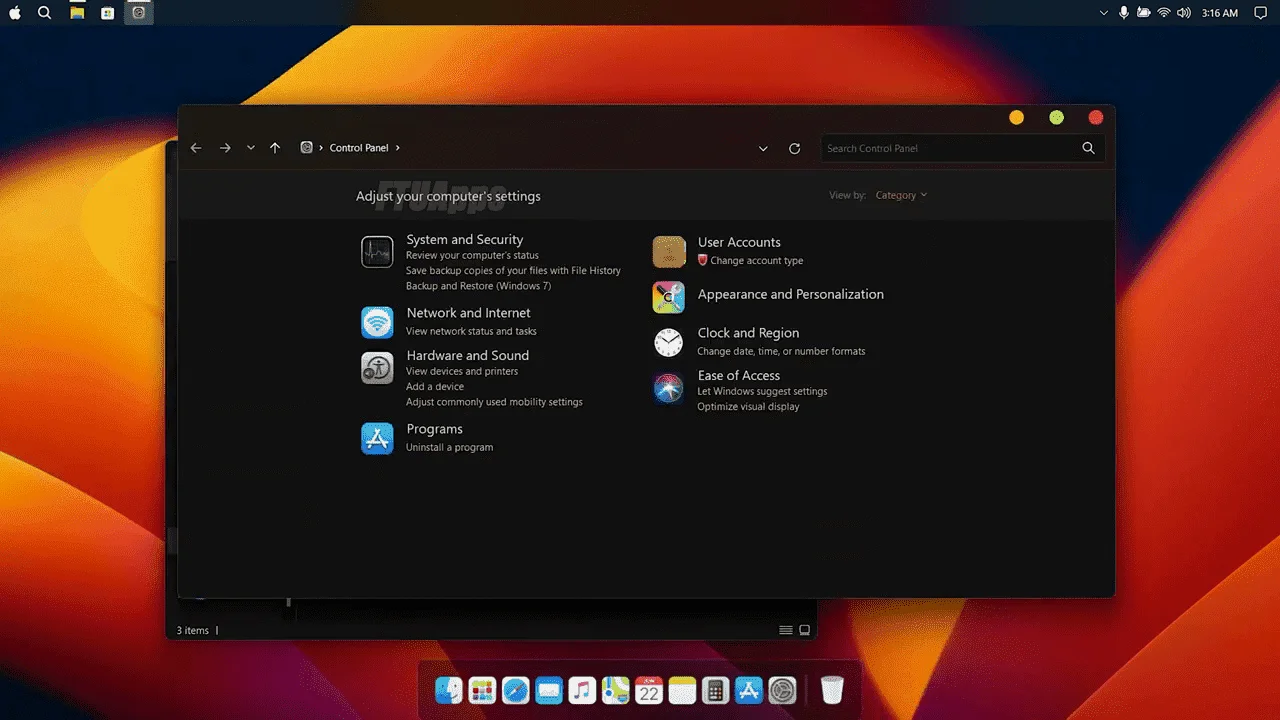Select Change account type

pyautogui.click(x=756, y=261)
